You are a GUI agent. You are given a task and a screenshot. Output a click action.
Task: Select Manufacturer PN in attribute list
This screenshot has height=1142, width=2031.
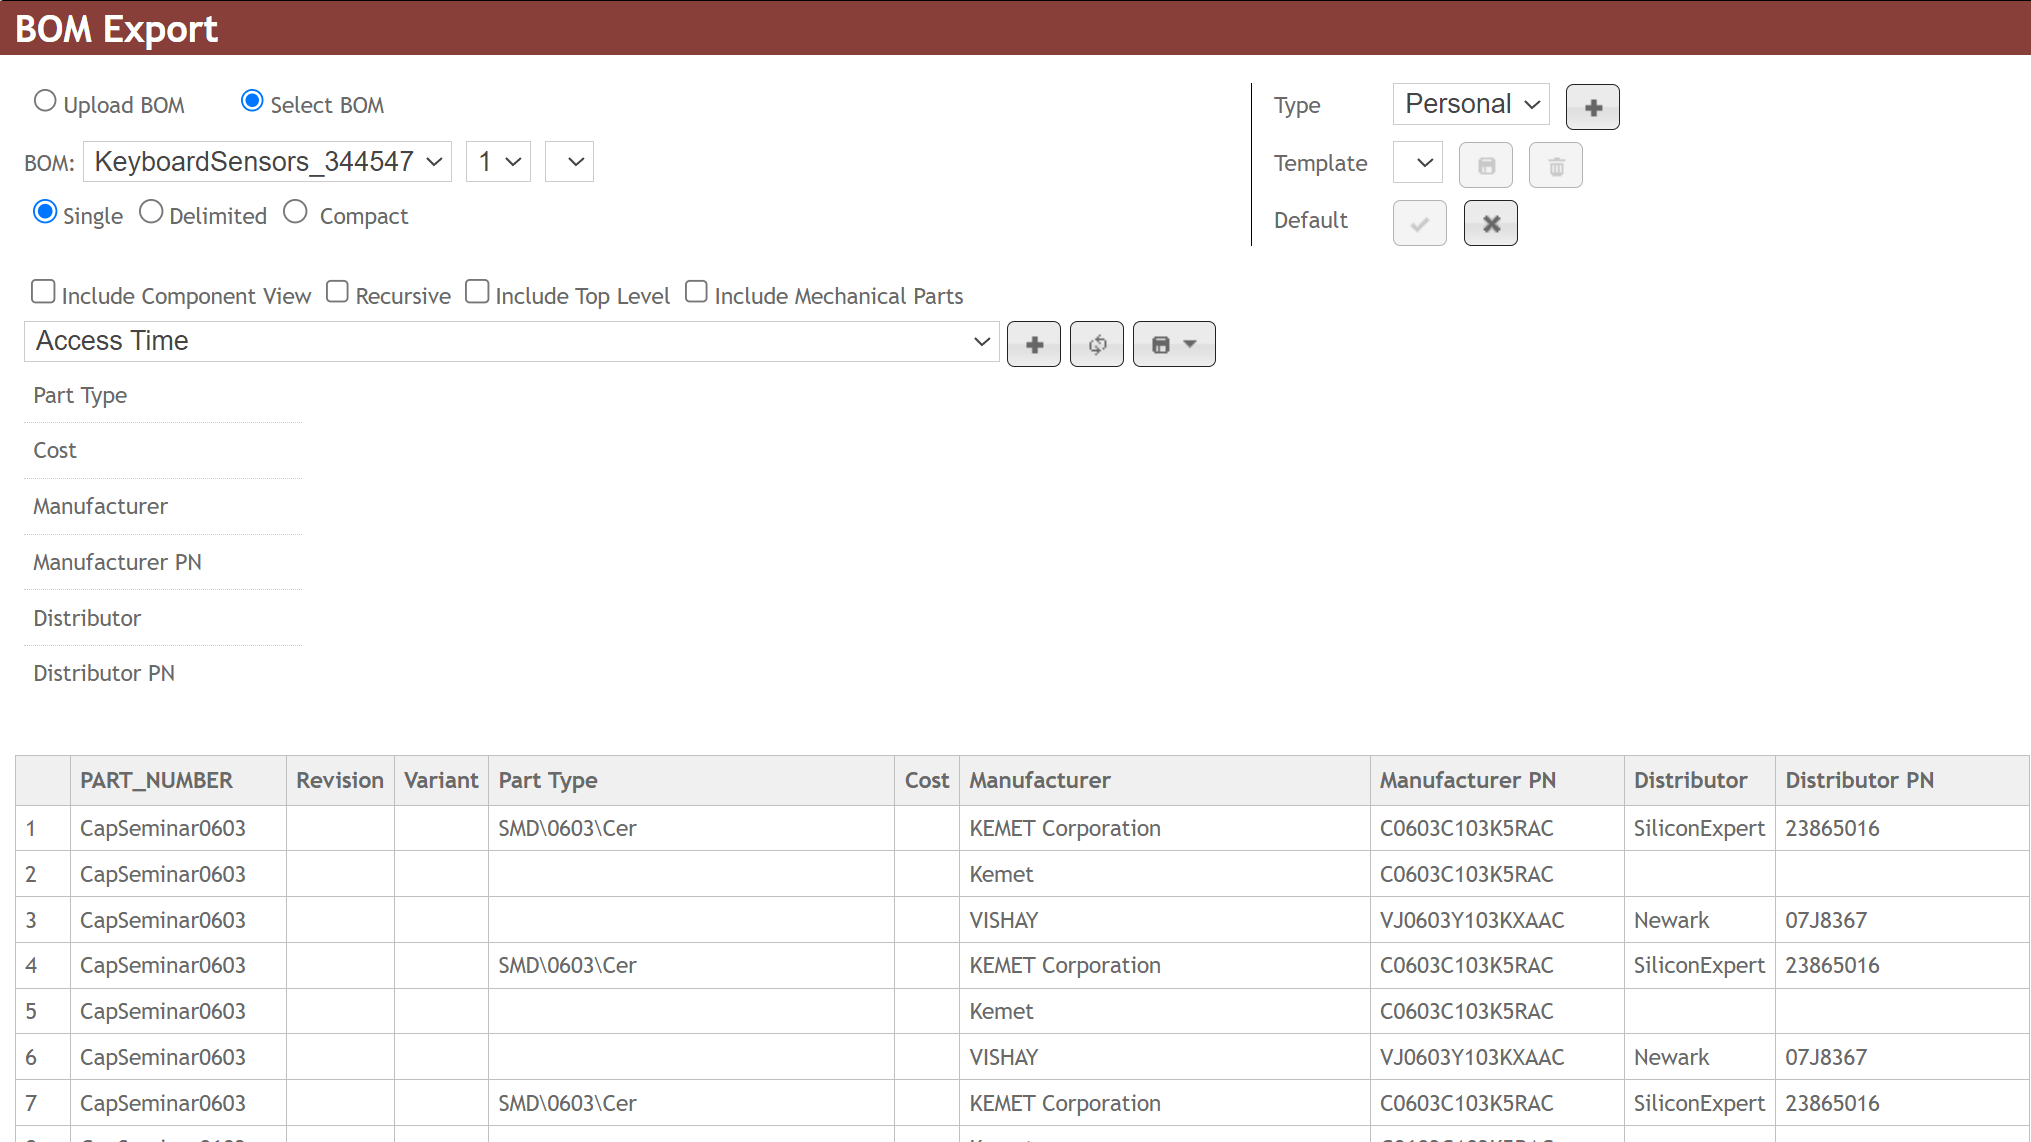pos(117,562)
